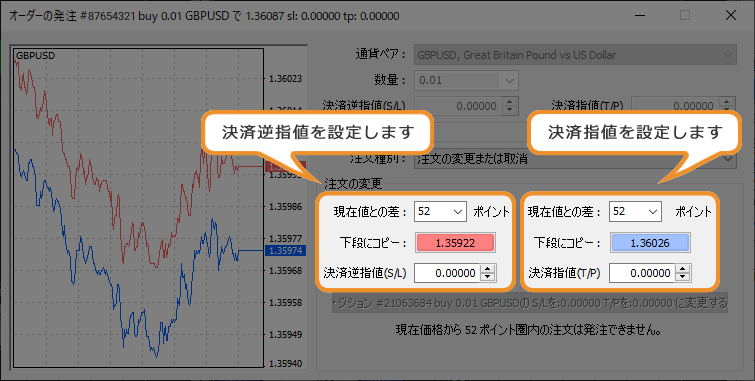
Task: Click the upper S/L stepper arrows
Action: coord(510,105)
